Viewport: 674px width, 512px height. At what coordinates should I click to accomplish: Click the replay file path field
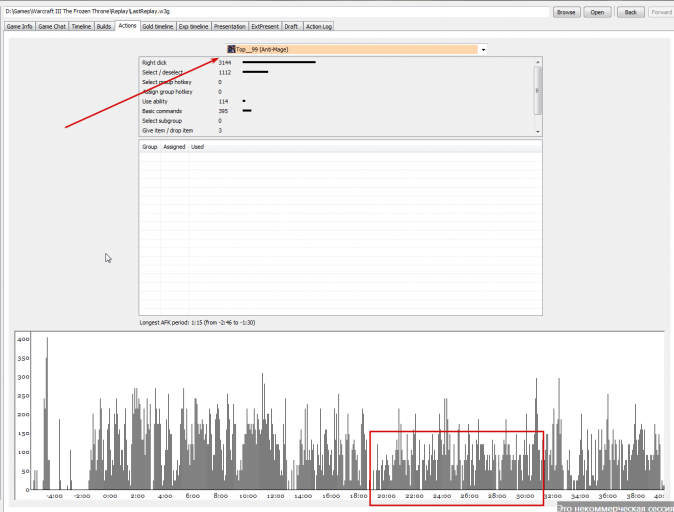point(277,12)
